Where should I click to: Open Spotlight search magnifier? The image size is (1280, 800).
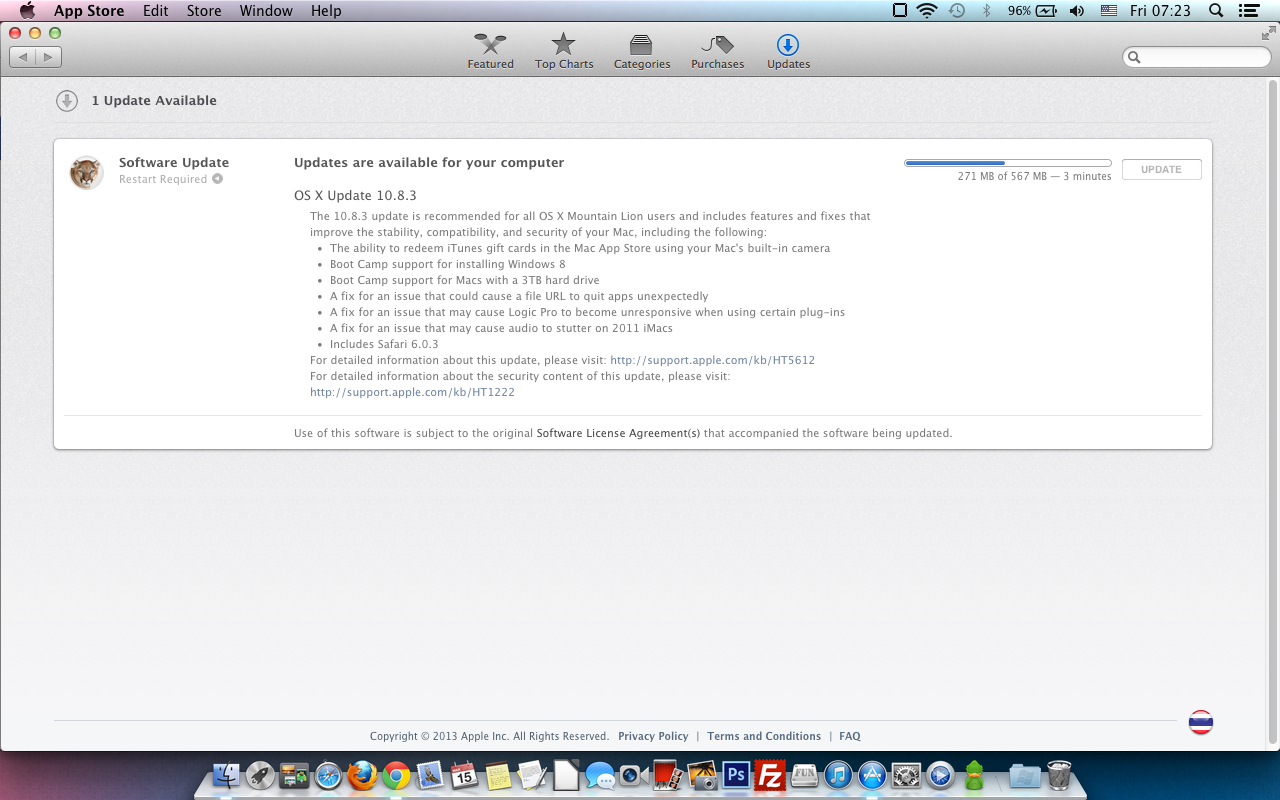pyautogui.click(x=1216, y=11)
